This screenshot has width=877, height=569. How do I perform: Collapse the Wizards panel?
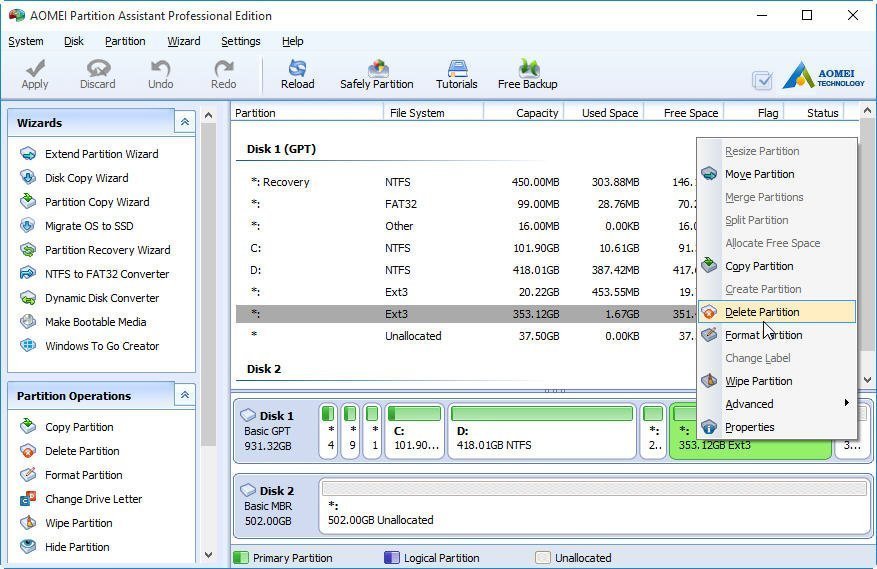[185, 122]
